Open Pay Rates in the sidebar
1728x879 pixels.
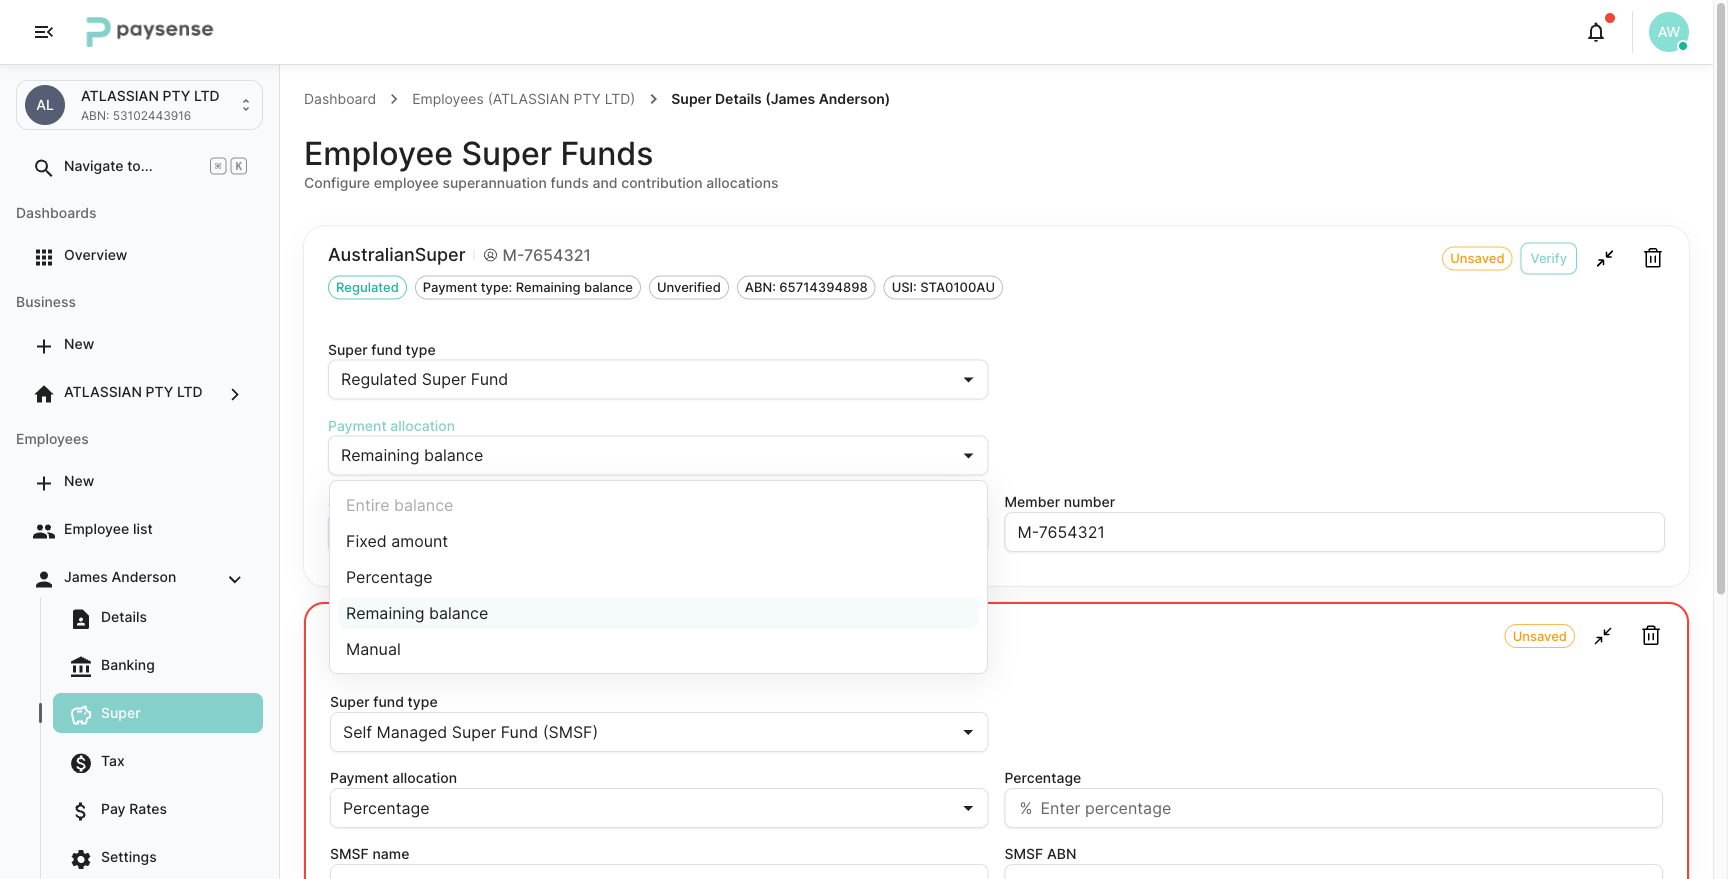pos(158,810)
